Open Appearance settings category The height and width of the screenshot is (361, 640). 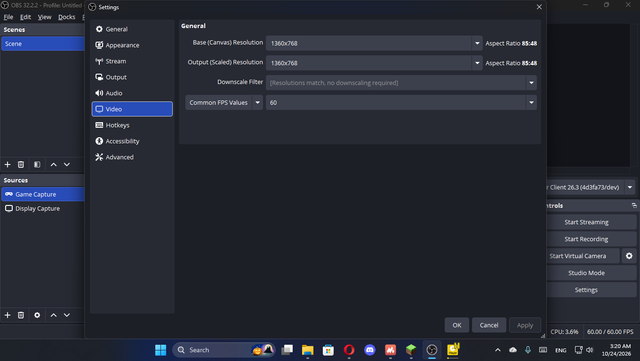pyautogui.click(x=132, y=45)
